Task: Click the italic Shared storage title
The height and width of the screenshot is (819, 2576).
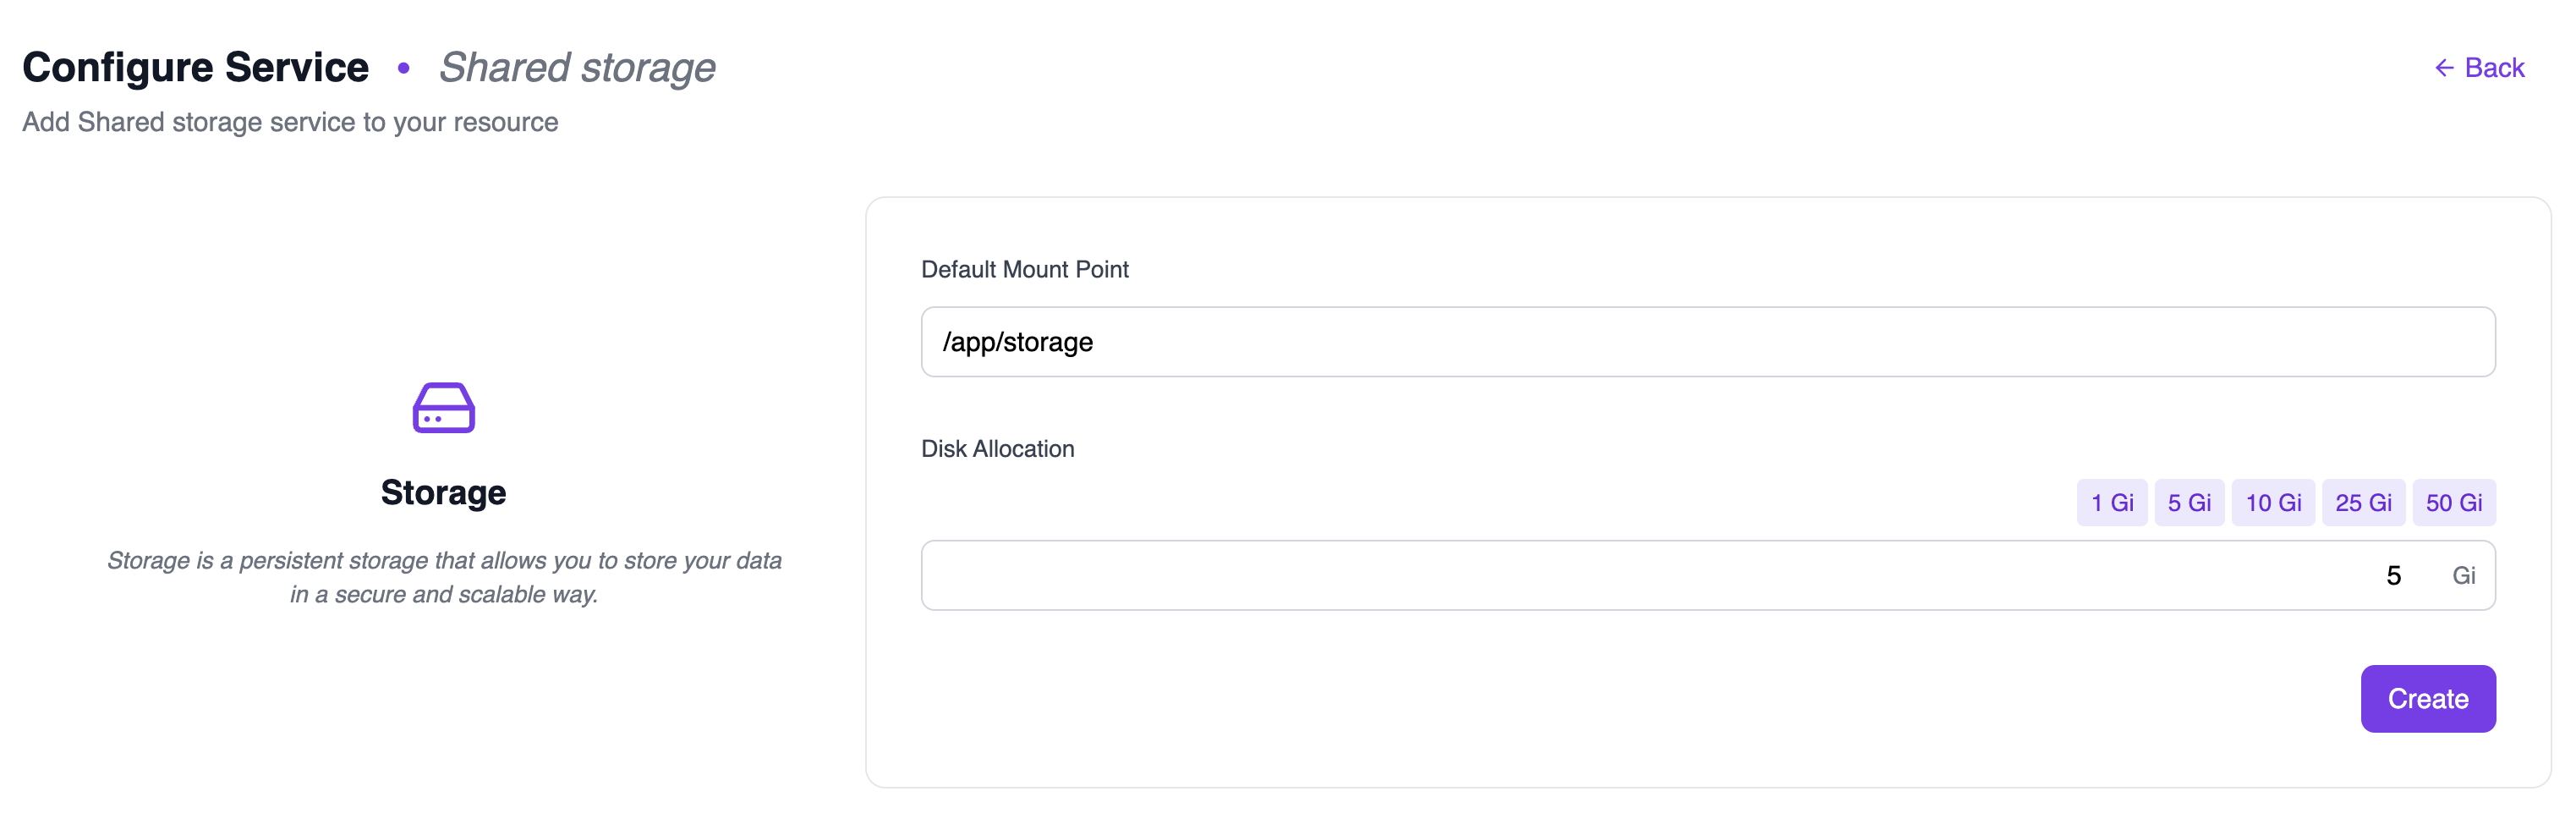Action: [x=577, y=68]
